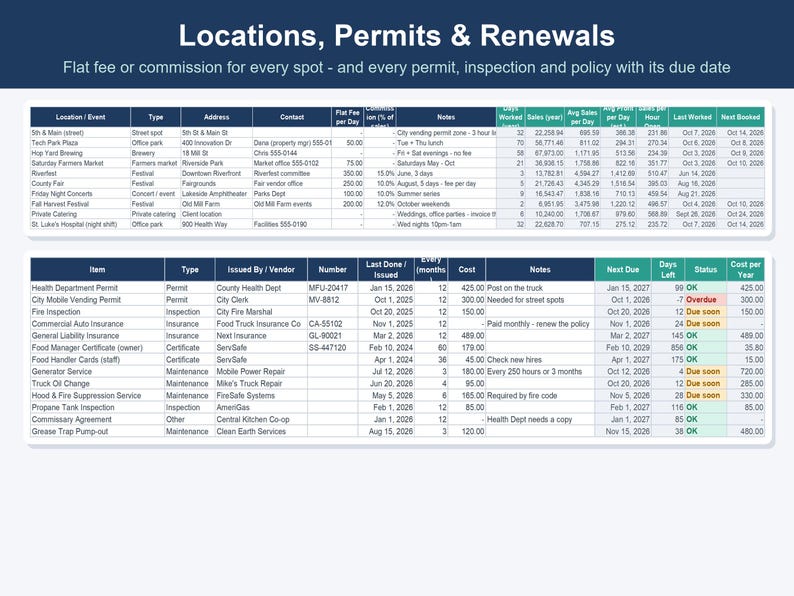Viewport: 794px width, 596px height.
Task: Click the 'County Fair' location cell
Action: click(x=80, y=183)
